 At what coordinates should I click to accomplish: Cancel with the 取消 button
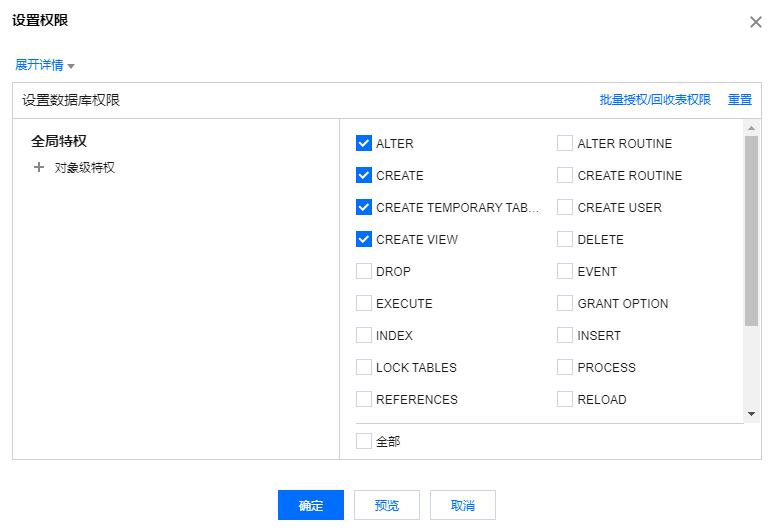point(463,505)
